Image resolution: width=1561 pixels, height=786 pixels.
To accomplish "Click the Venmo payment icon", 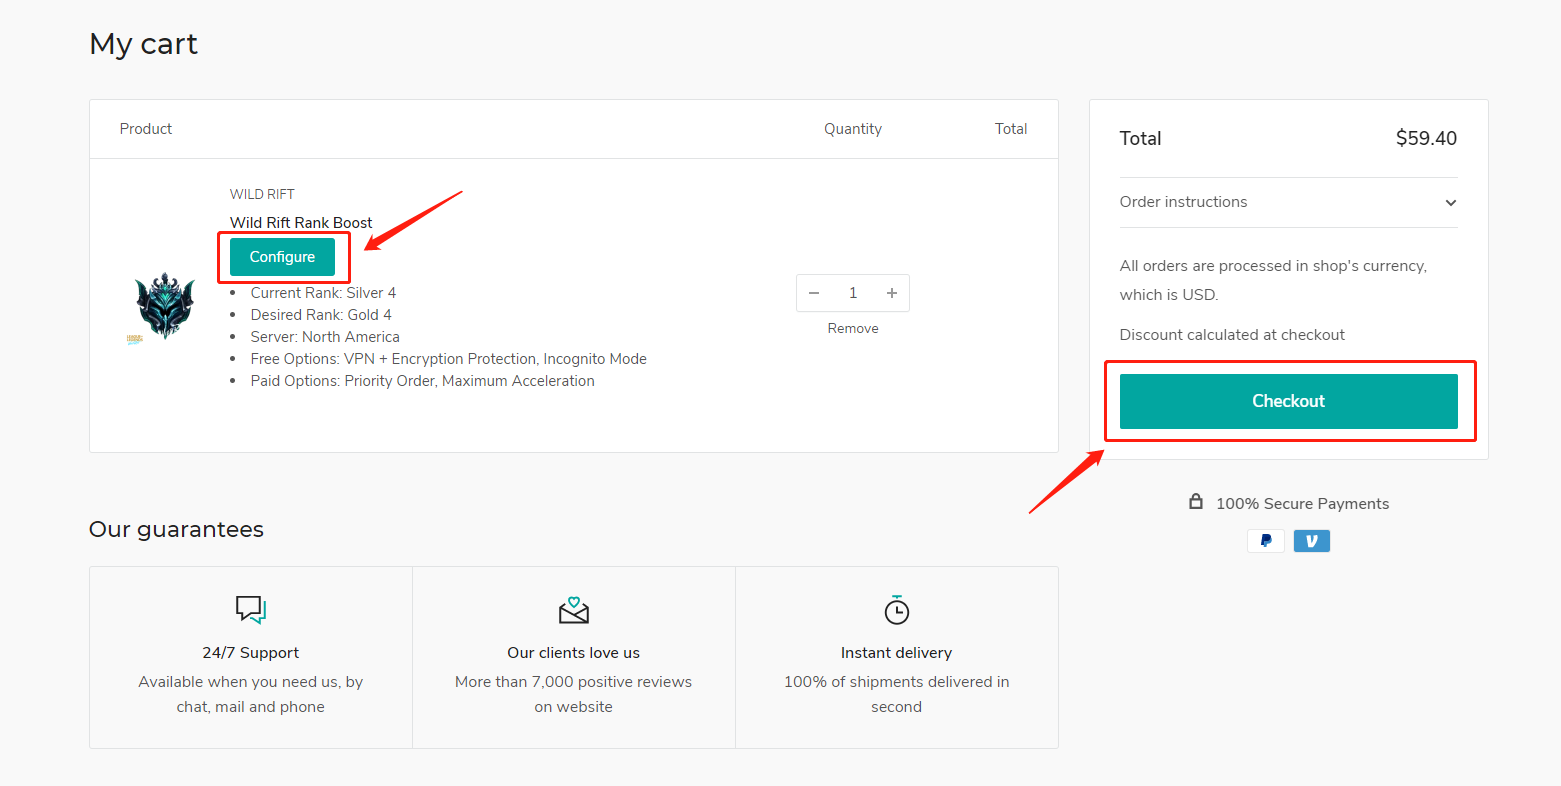I will pyautogui.click(x=1311, y=541).
